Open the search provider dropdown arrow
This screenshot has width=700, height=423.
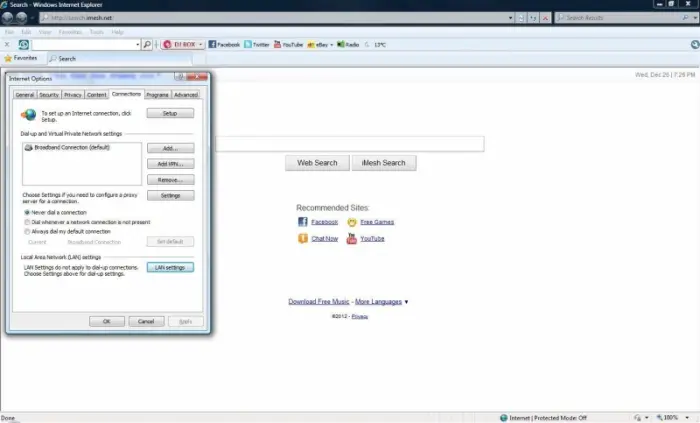tap(695, 18)
